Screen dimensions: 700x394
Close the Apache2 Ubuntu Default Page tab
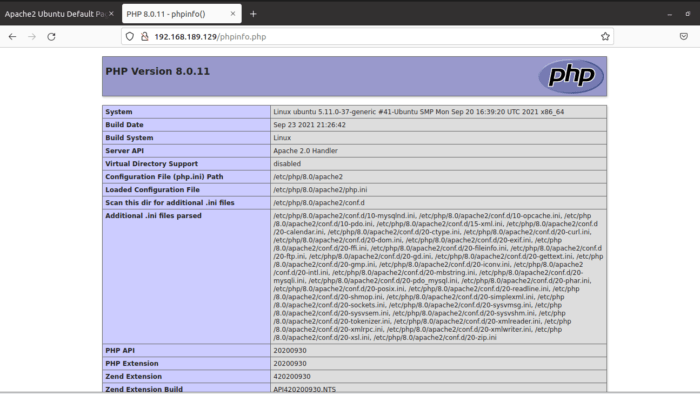point(111,14)
